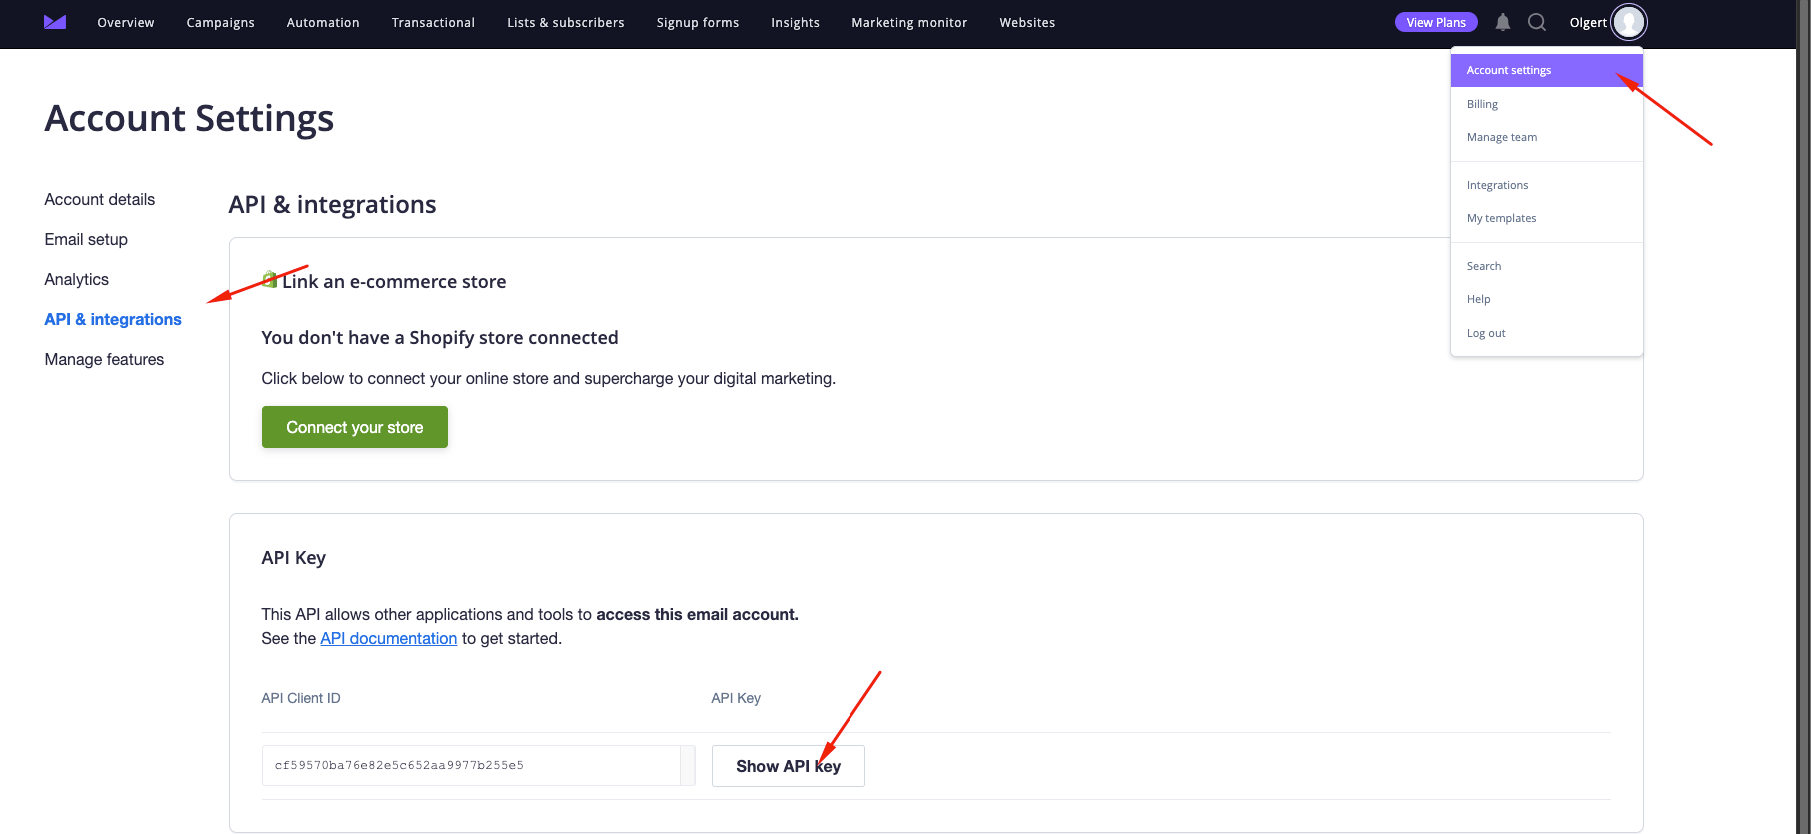Viewport: 1811px width, 834px height.
Task: Click the Show API key button
Action: point(788,766)
